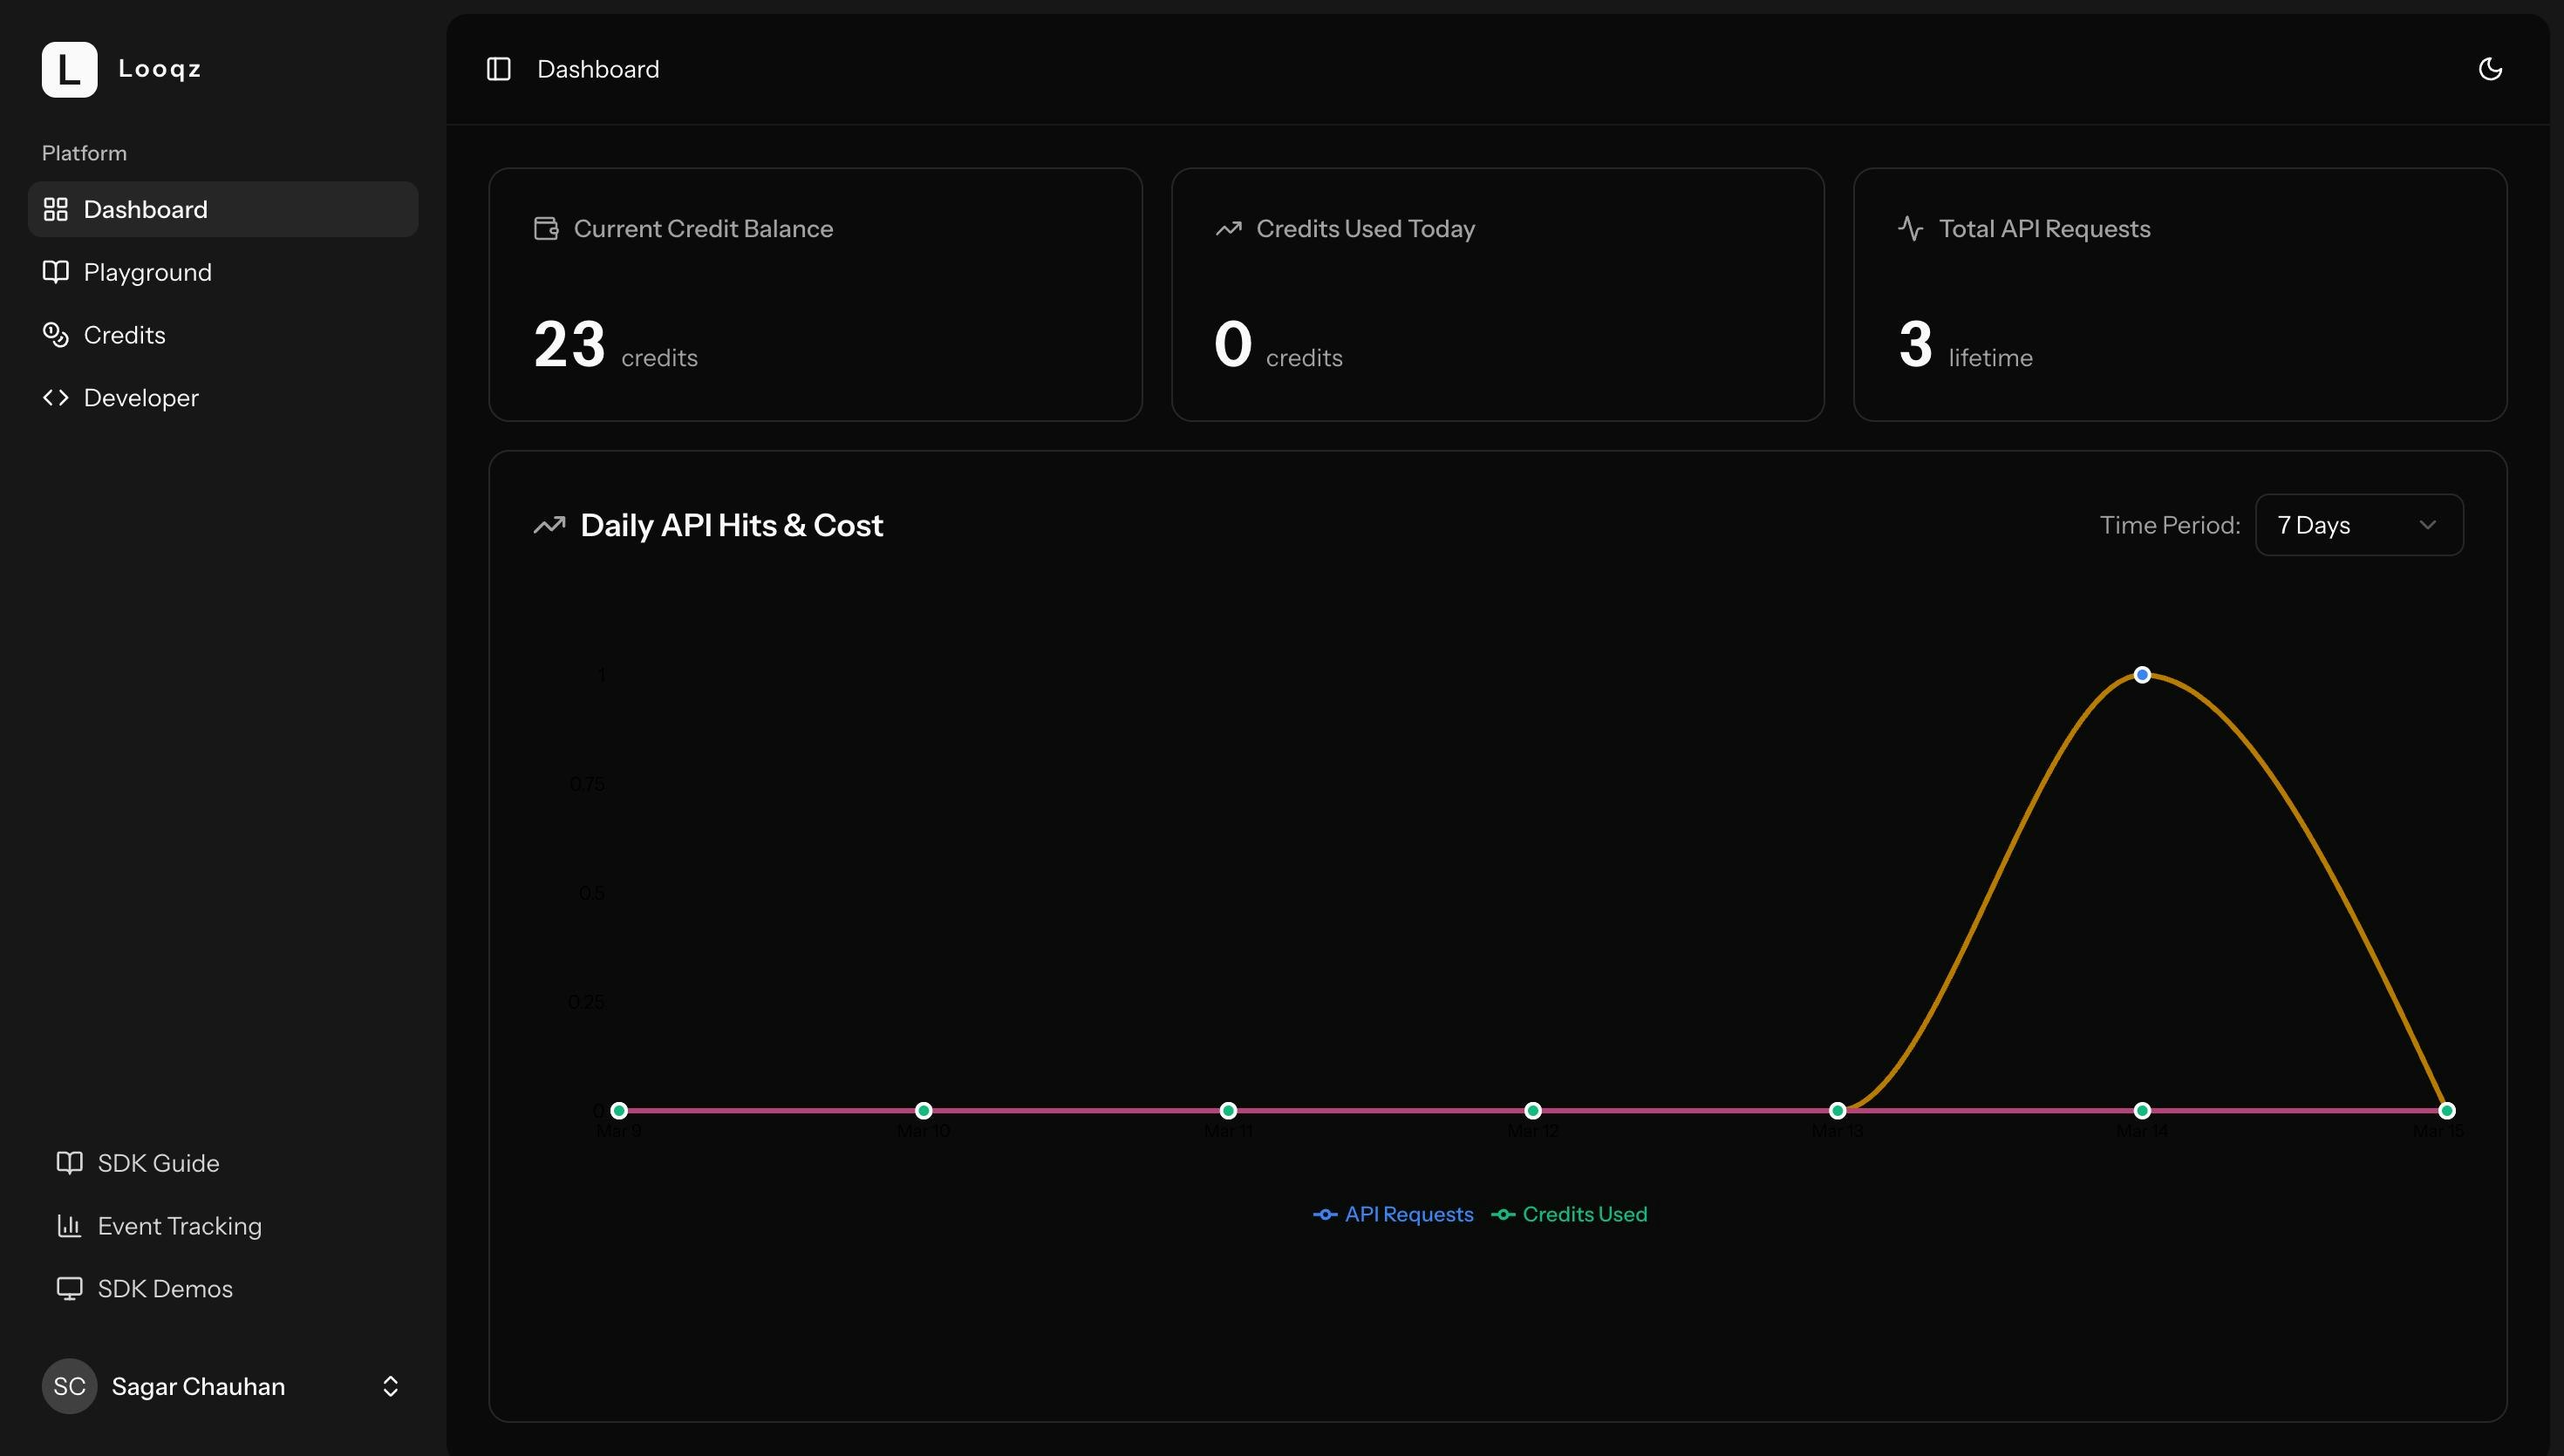Viewport: 2564px width, 1456px height.
Task: Open the 7 Days time period dropdown
Action: point(2358,525)
